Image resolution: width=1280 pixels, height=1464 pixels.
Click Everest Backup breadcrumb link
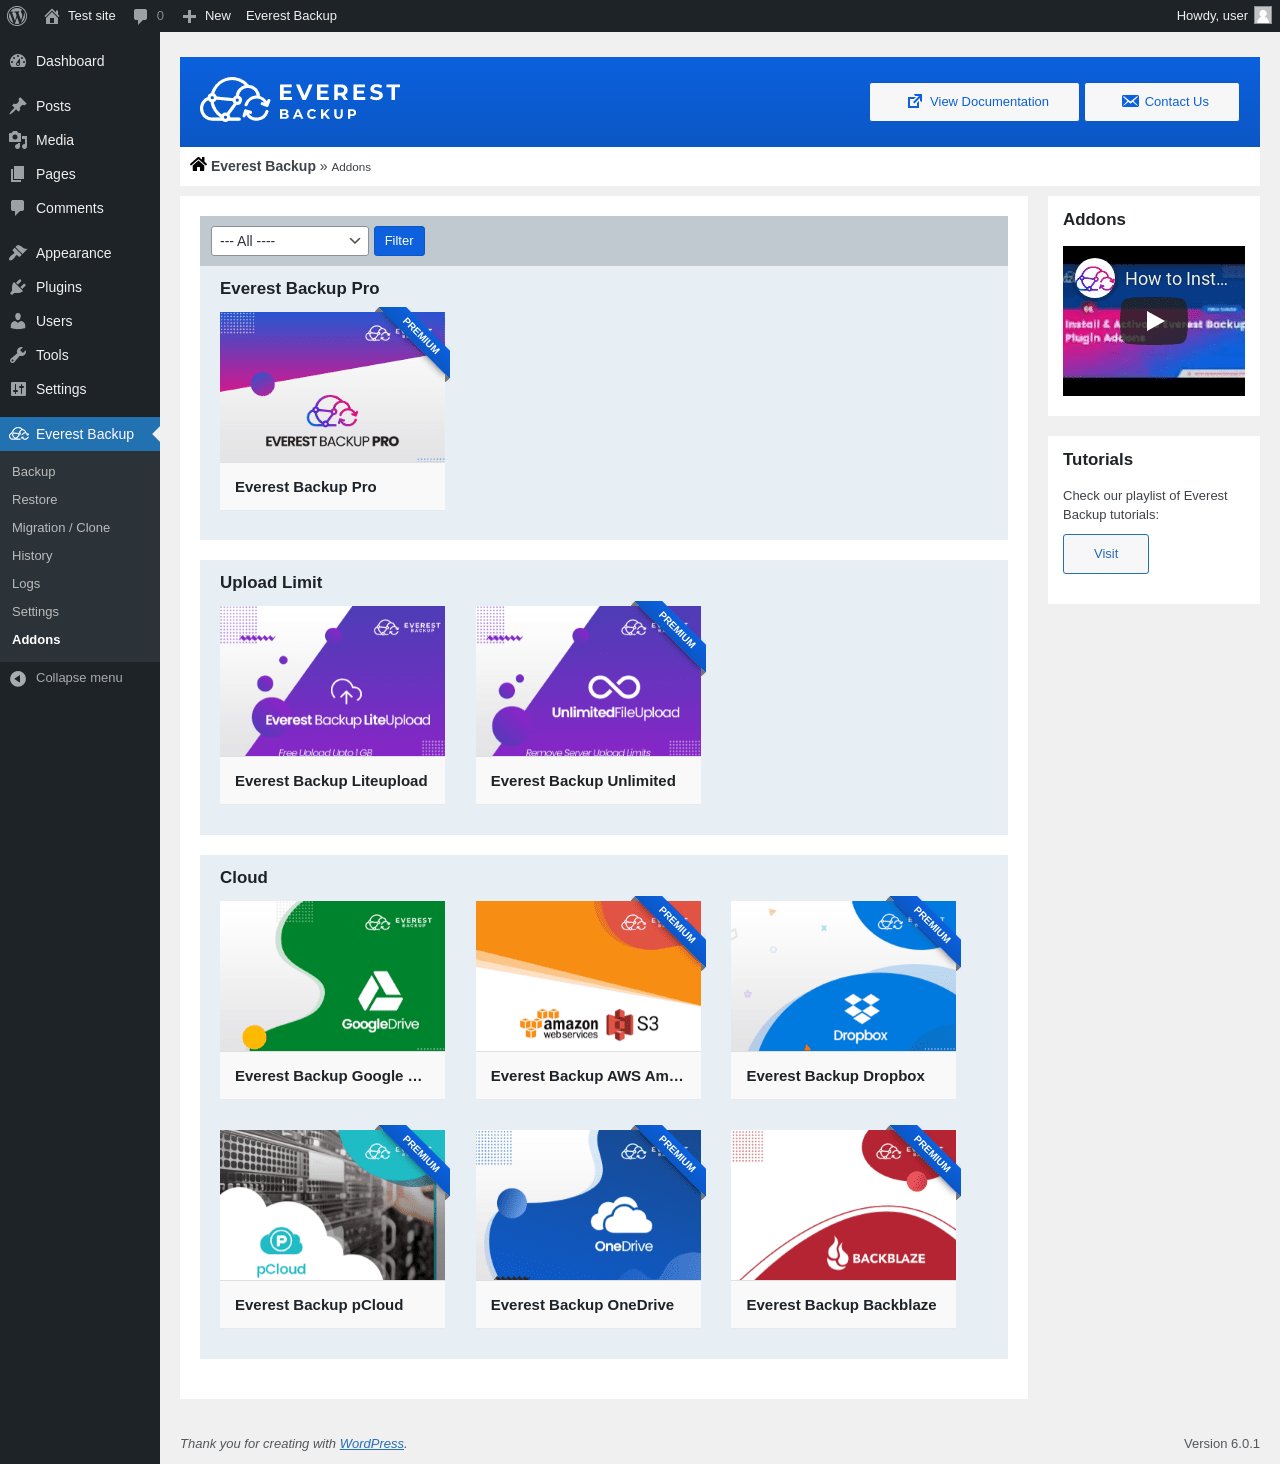pos(263,166)
